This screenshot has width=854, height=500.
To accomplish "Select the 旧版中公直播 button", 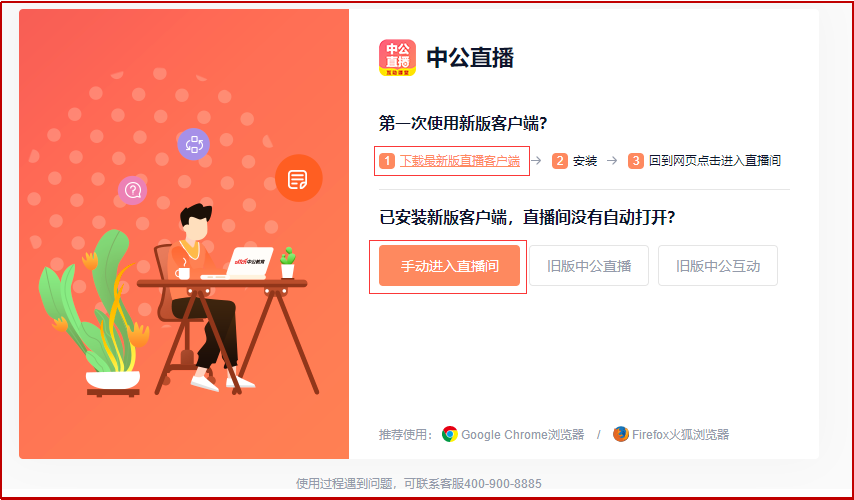I will [589, 266].
